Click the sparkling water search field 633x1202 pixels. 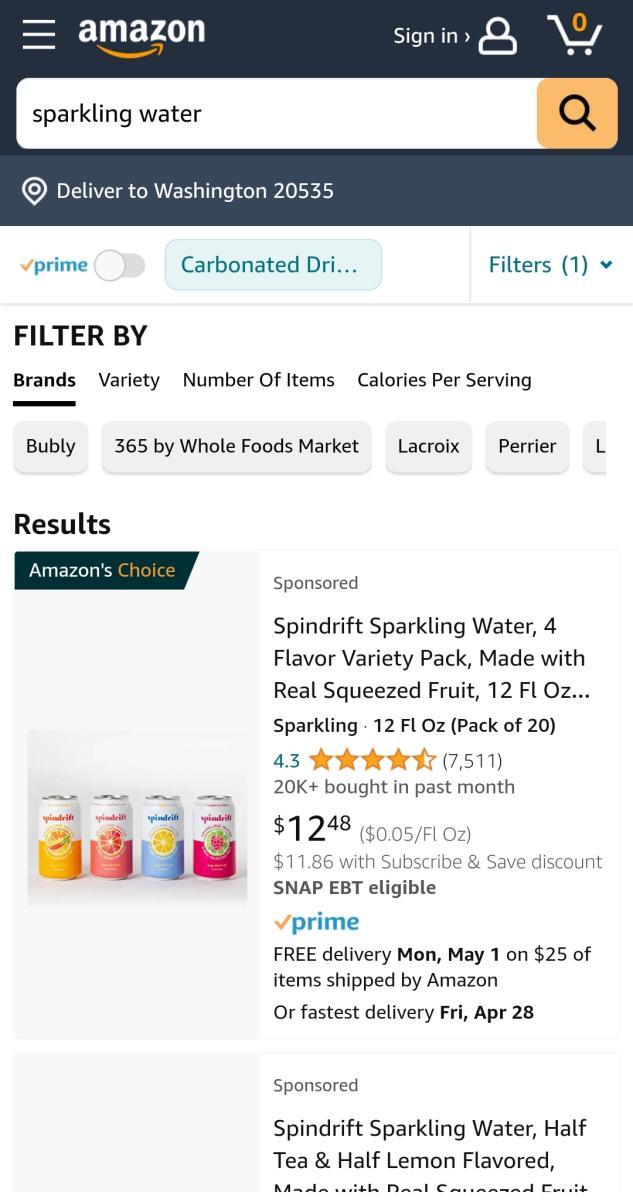[276, 114]
